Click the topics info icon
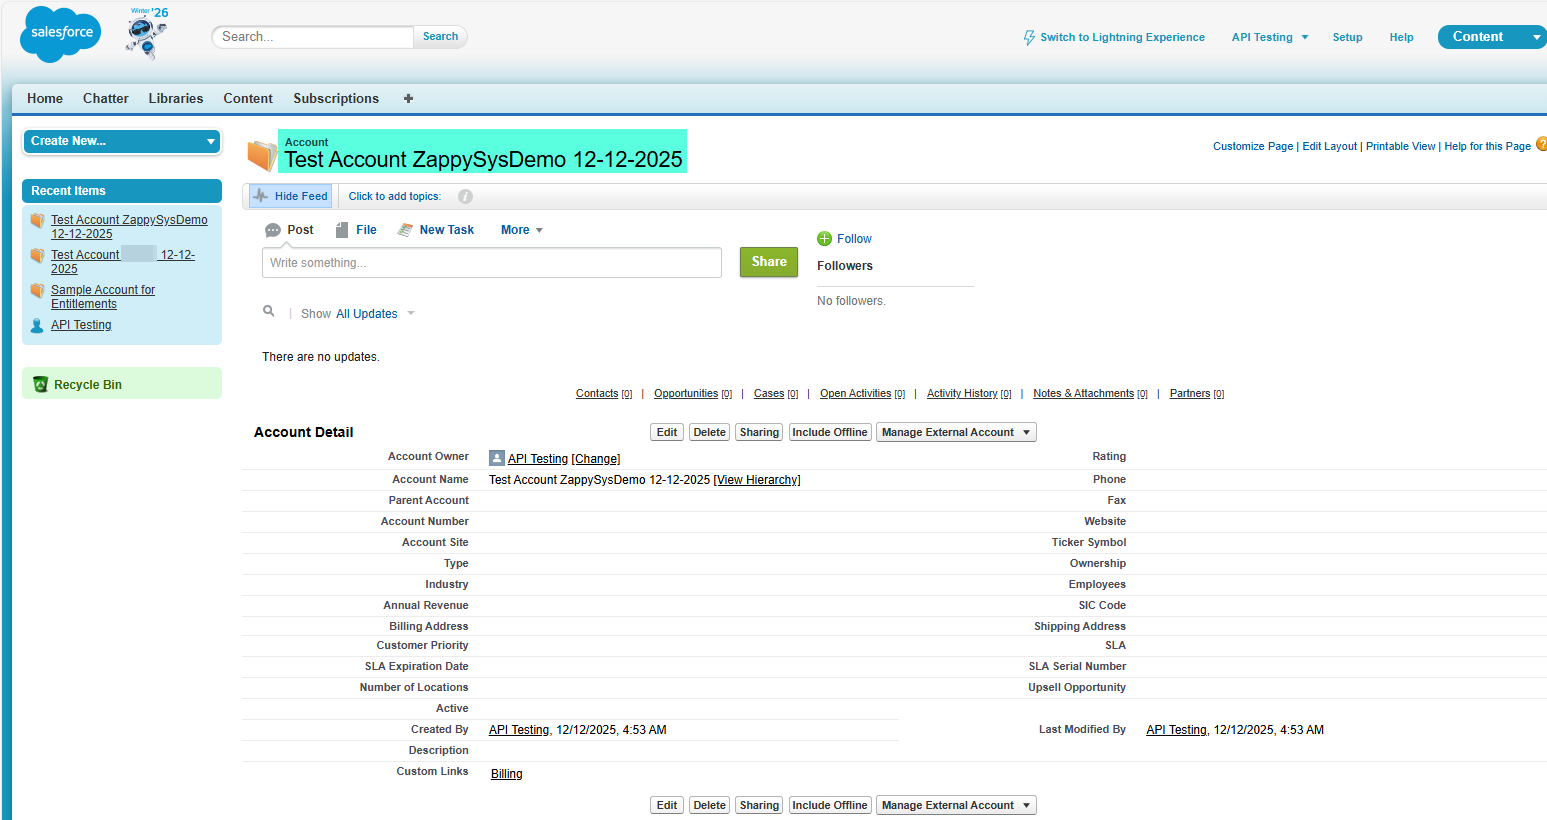 [x=465, y=197]
